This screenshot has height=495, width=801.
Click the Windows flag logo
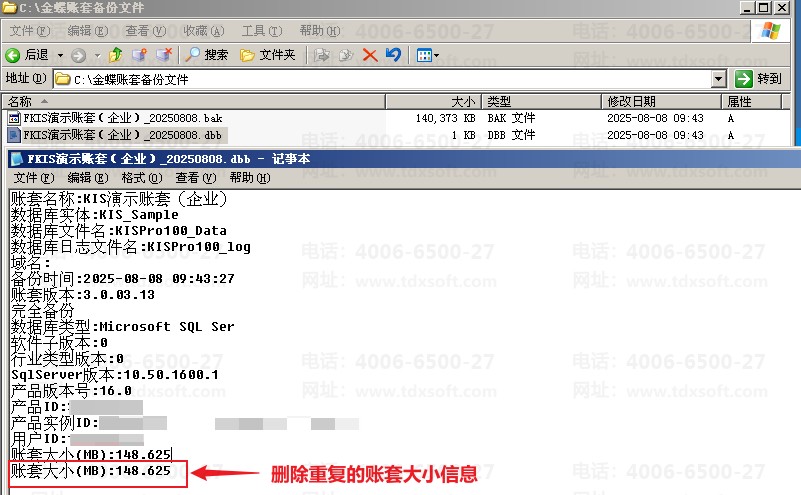(770, 31)
